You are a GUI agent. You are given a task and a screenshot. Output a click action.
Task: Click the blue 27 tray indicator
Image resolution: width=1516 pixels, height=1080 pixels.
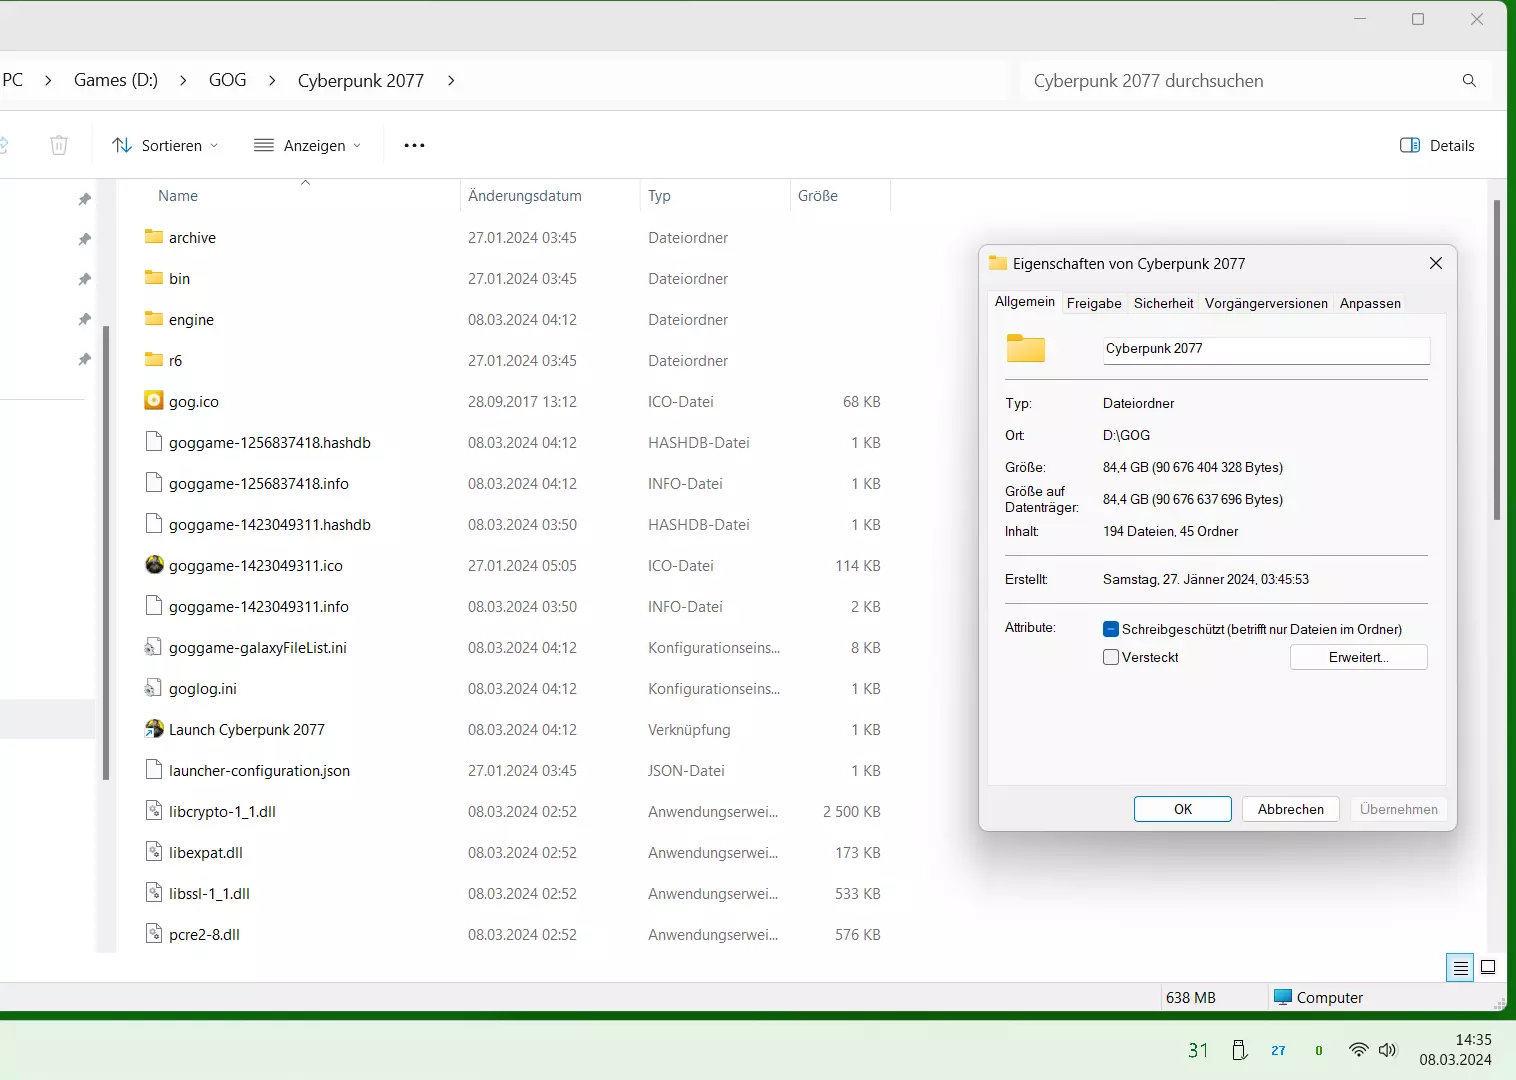pyautogui.click(x=1278, y=1050)
